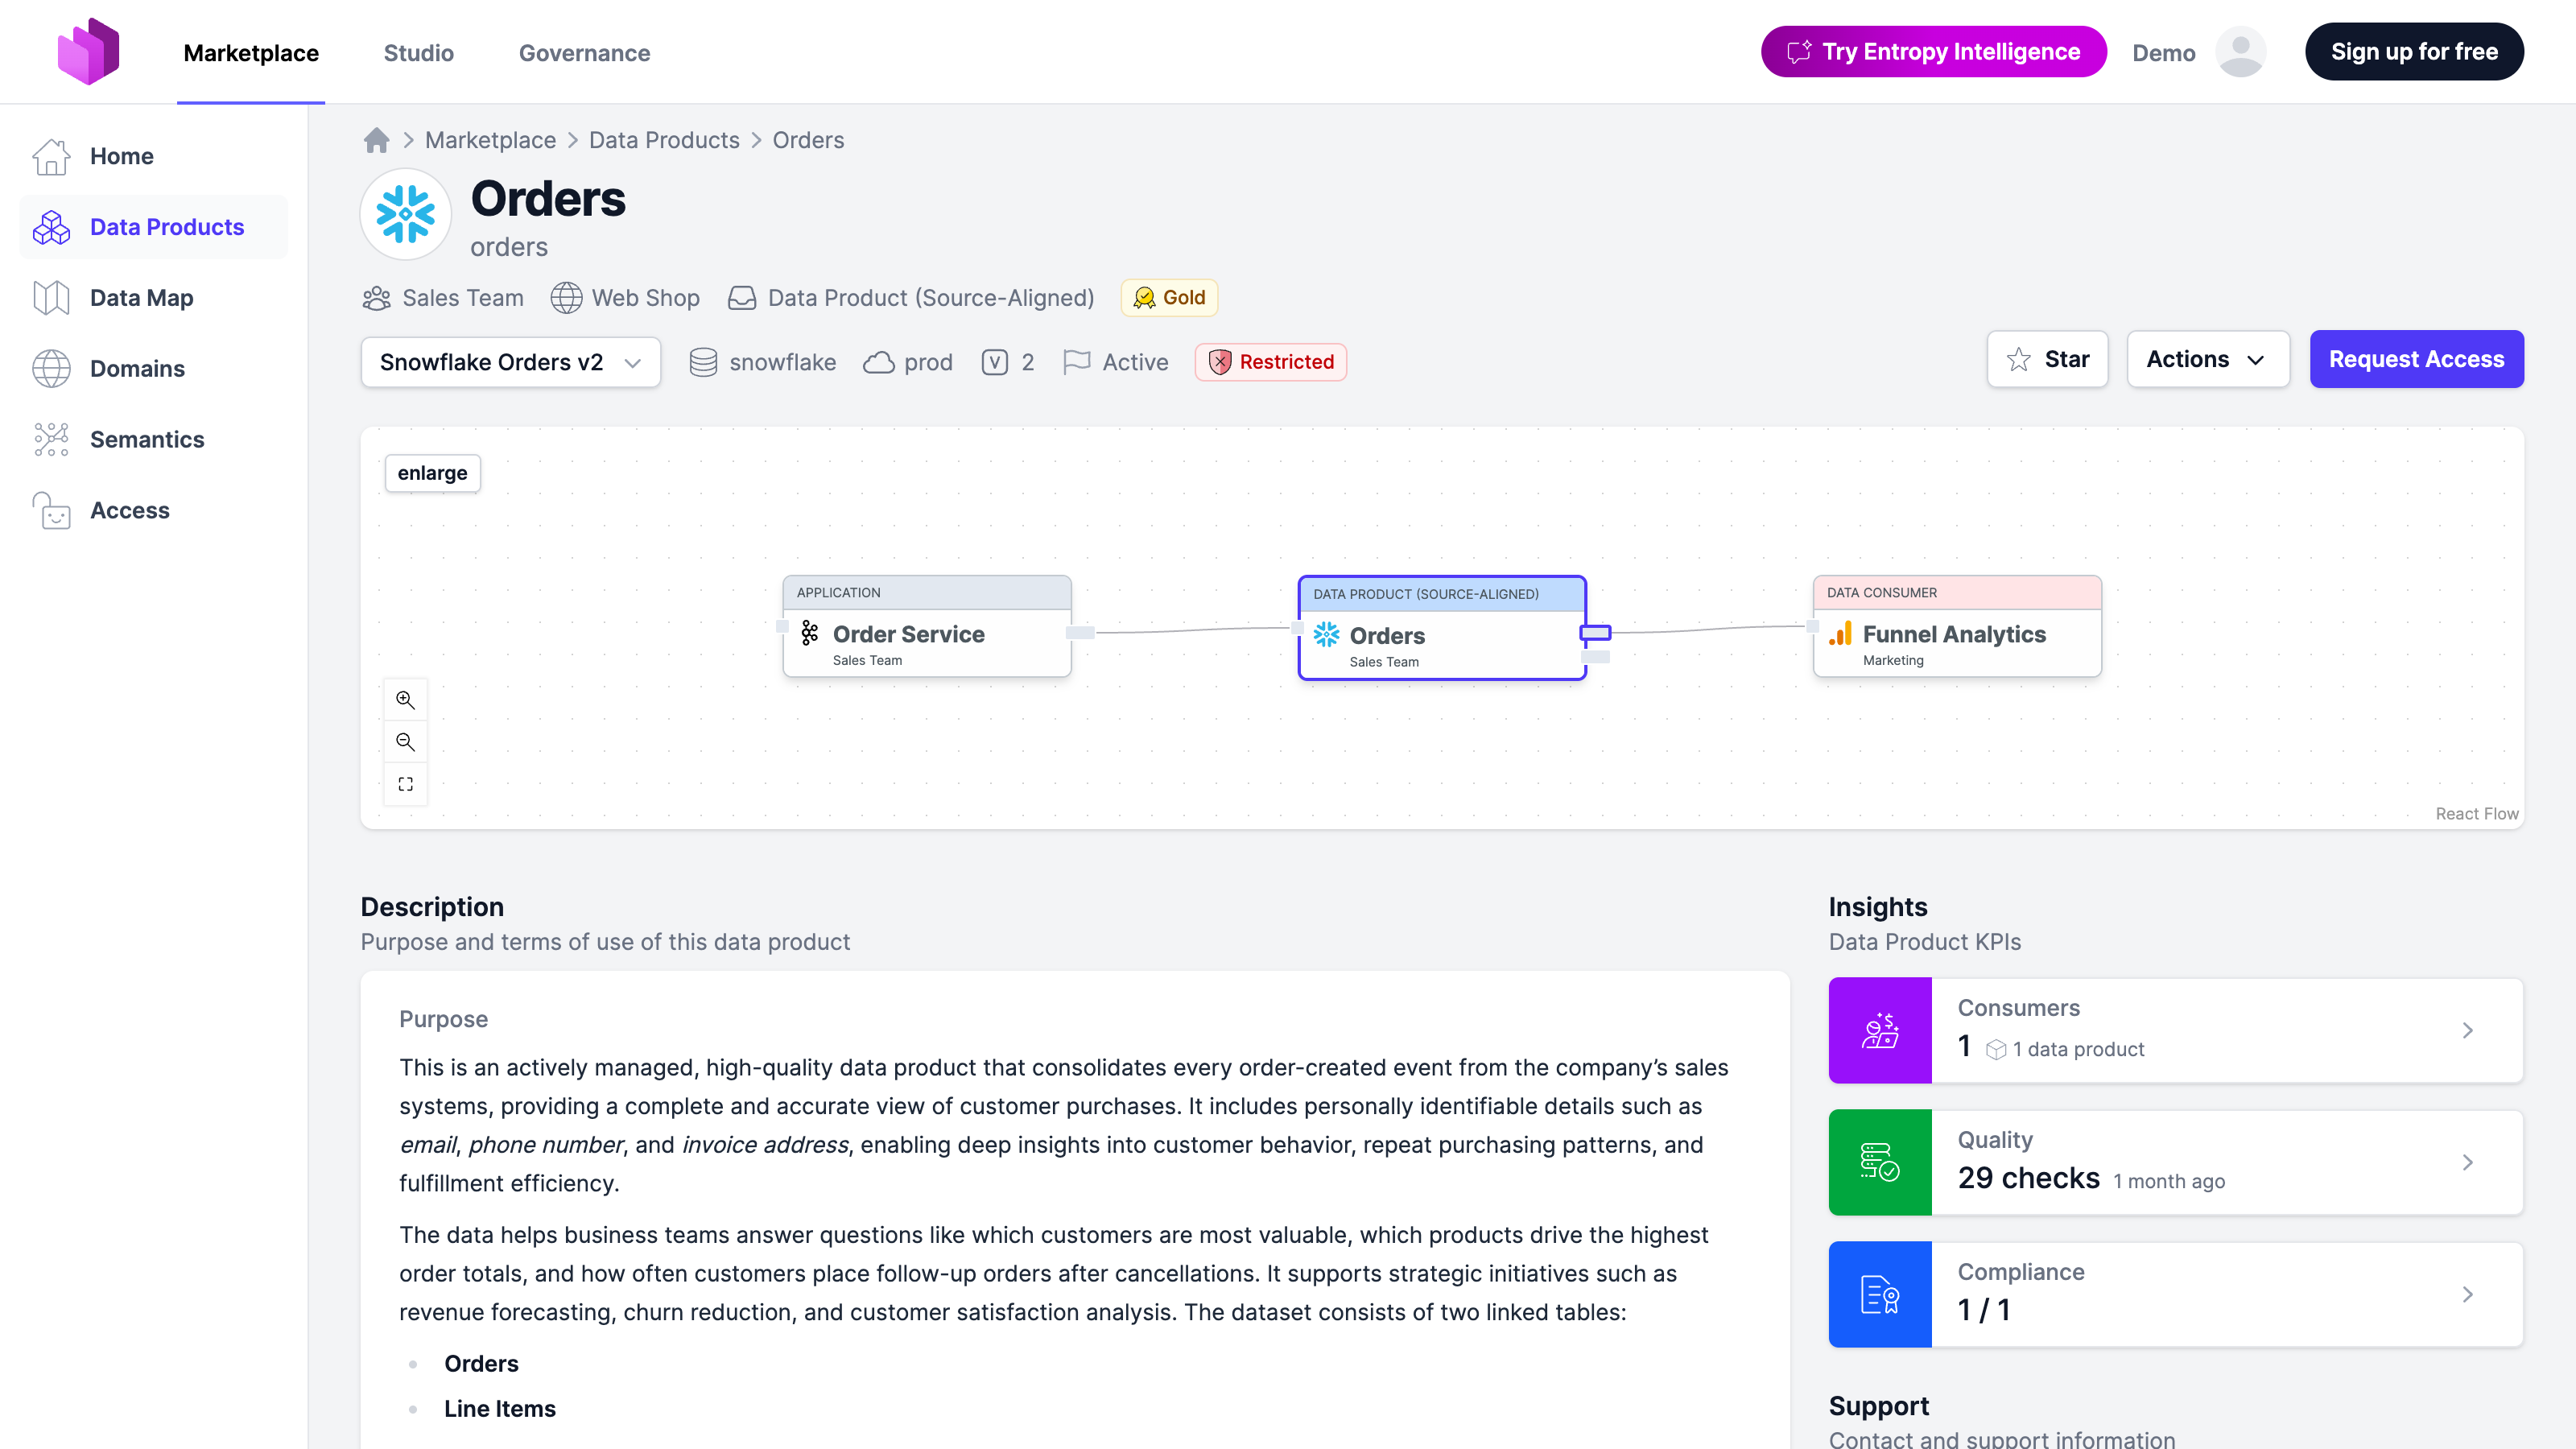
Task: Select the Funnel Analytics consumer node
Action: pos(1957,626)
